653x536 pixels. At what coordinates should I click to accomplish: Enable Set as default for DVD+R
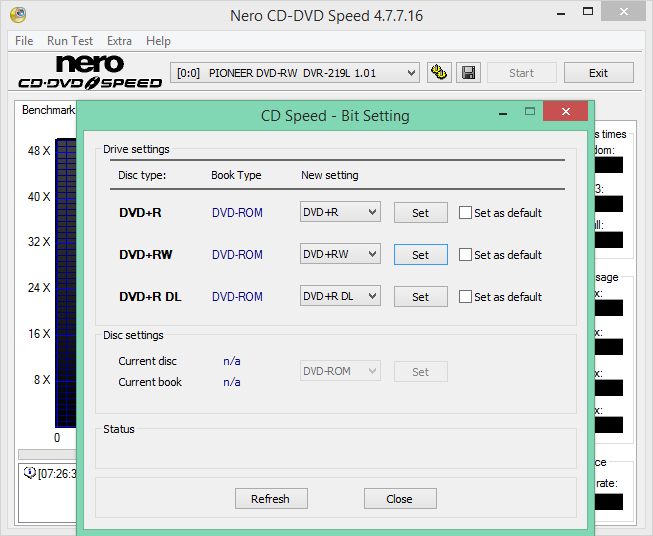tap(465, 212)
